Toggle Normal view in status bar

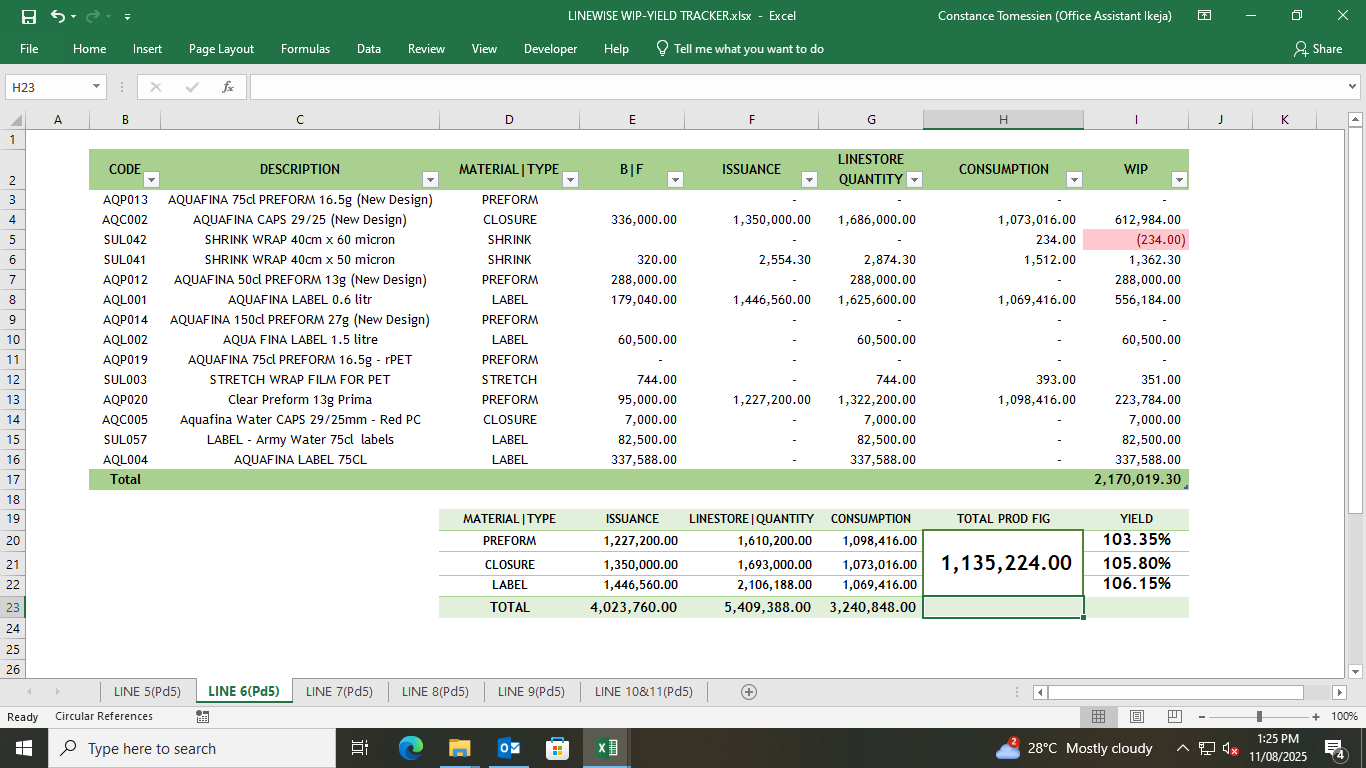pos(1098,717)
